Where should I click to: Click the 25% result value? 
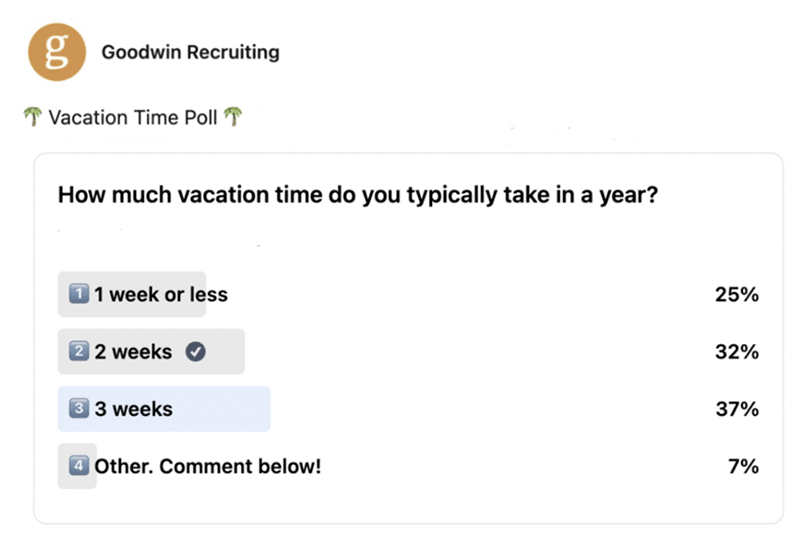(737, 294)
